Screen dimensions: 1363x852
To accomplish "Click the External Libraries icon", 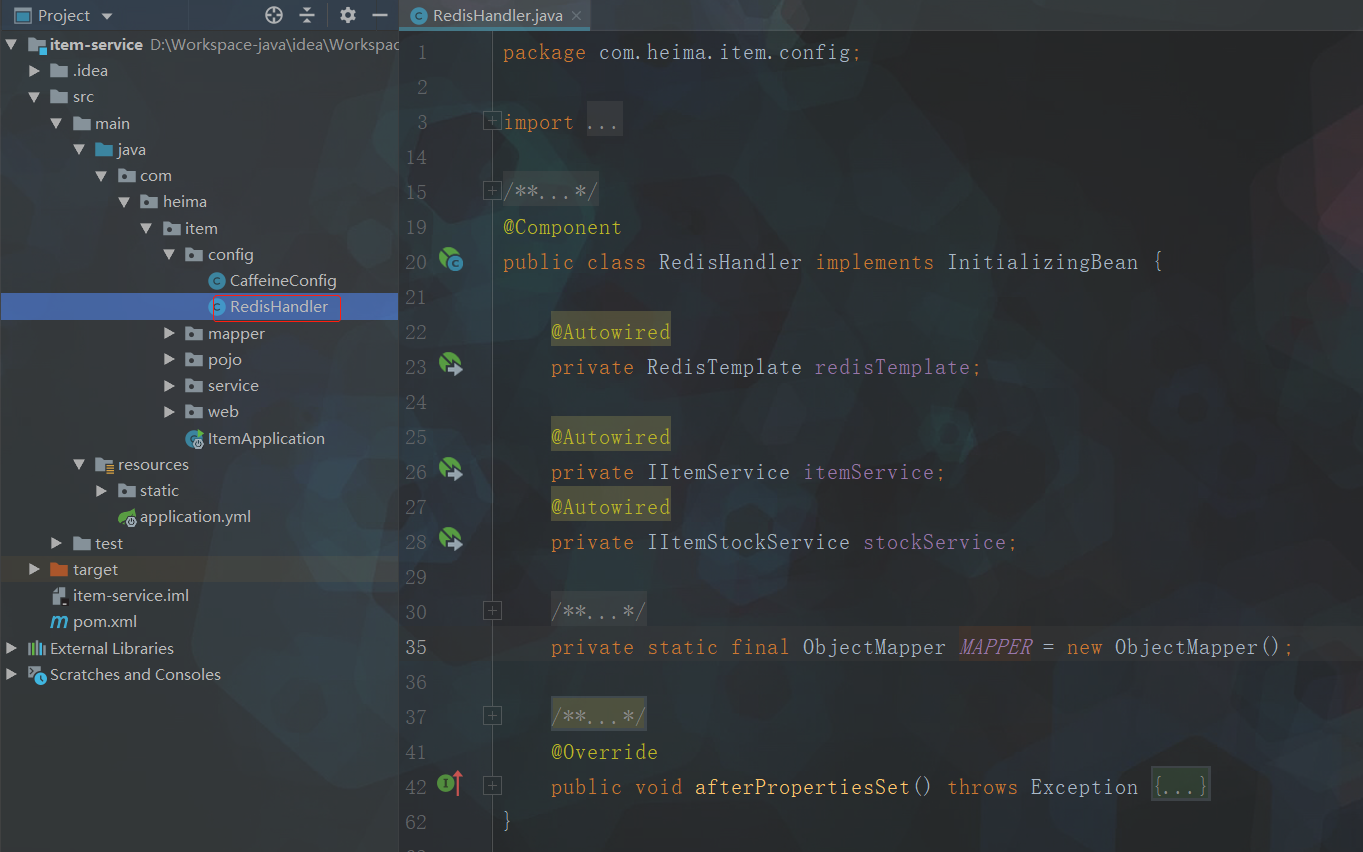I will [37, 649].
